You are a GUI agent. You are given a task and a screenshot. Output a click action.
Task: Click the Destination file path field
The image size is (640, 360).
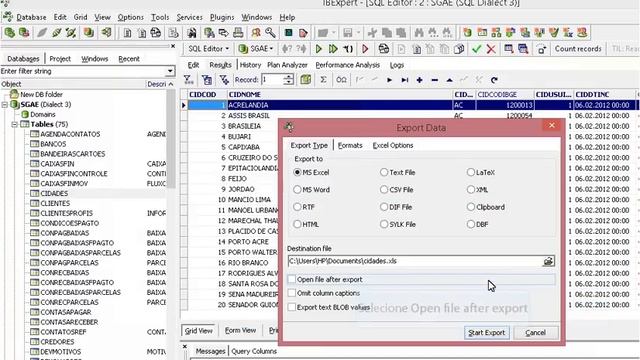click(x=415, y=261)
